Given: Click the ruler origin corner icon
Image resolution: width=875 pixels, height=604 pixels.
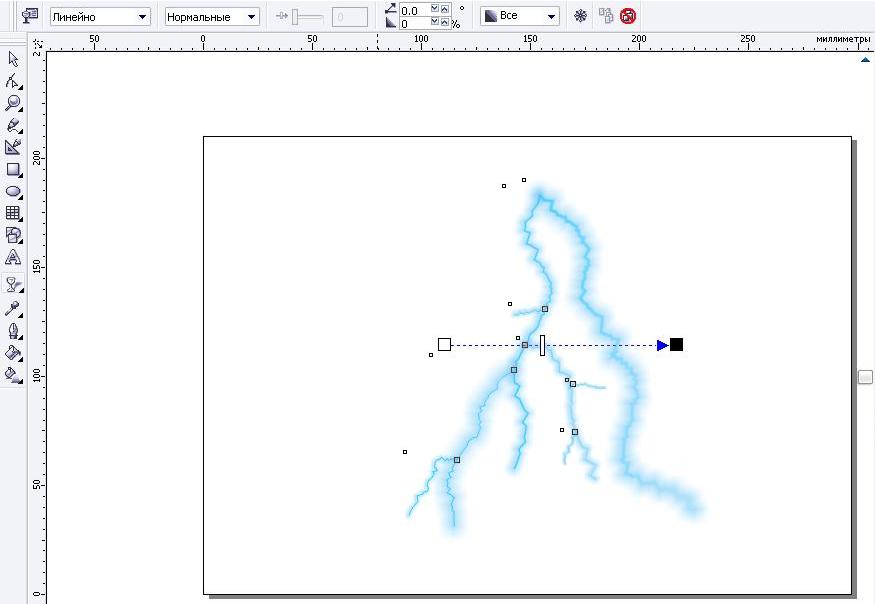Looking at the screenshot, I should tap(37, 42).
